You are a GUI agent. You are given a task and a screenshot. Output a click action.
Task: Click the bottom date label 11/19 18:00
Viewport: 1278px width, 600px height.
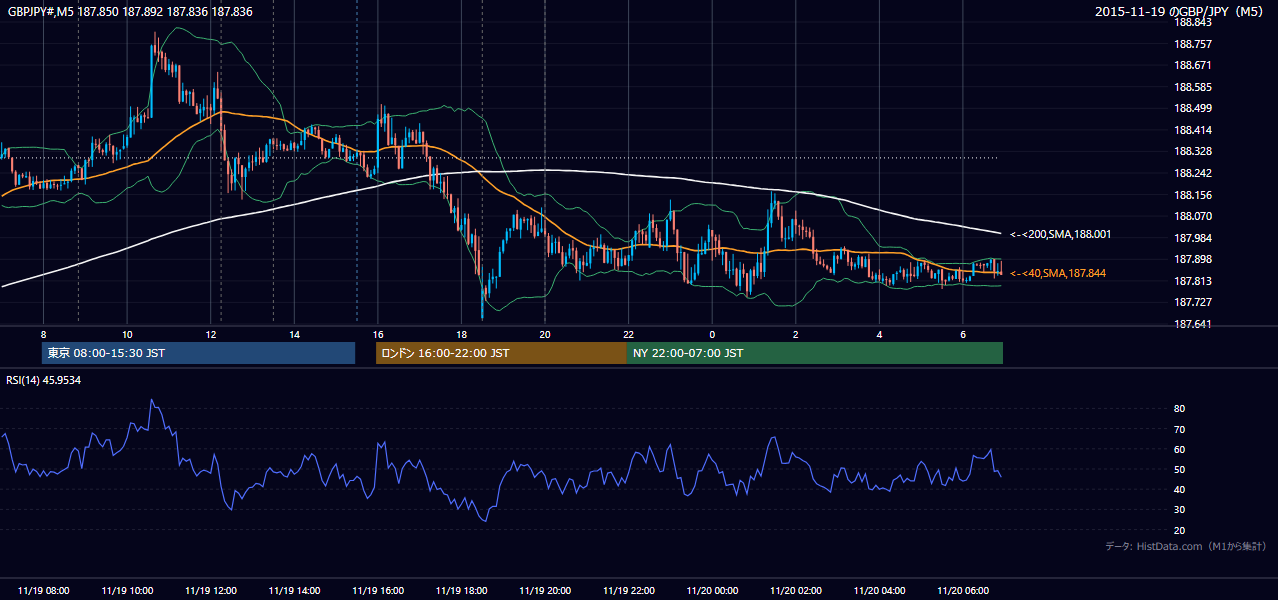coord(461,591)
